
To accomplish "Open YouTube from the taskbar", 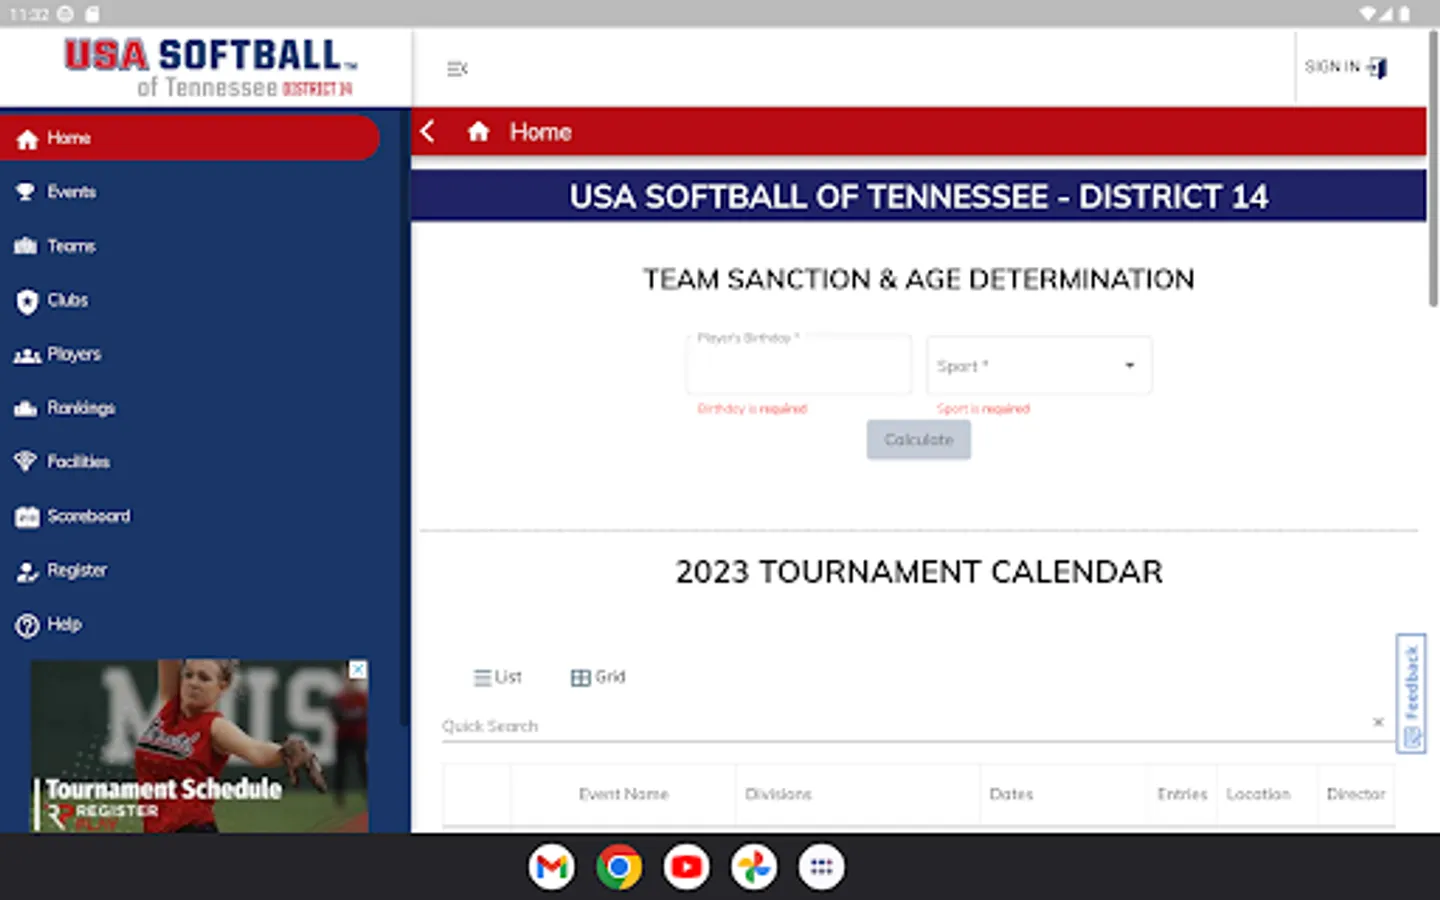I will click(x=687, y=867).
